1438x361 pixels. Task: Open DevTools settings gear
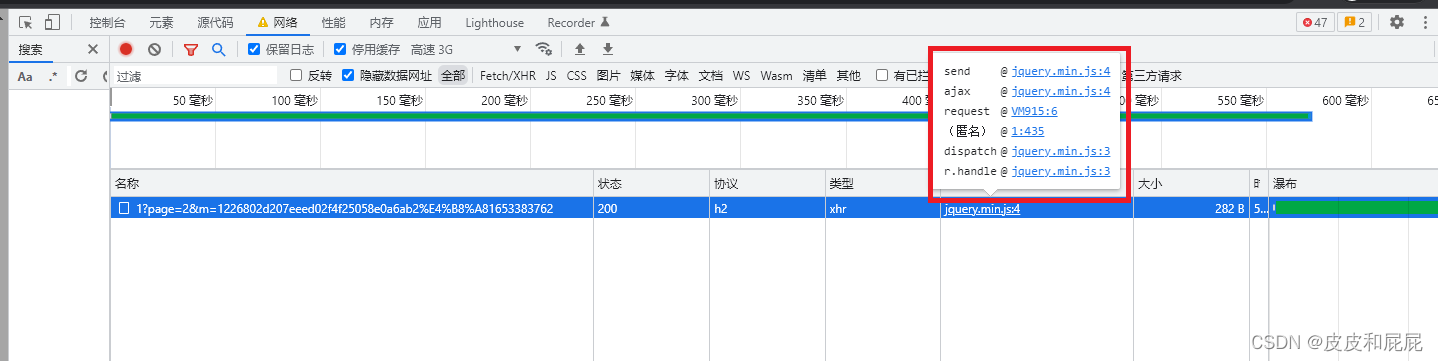click(x=1397, y=21)
